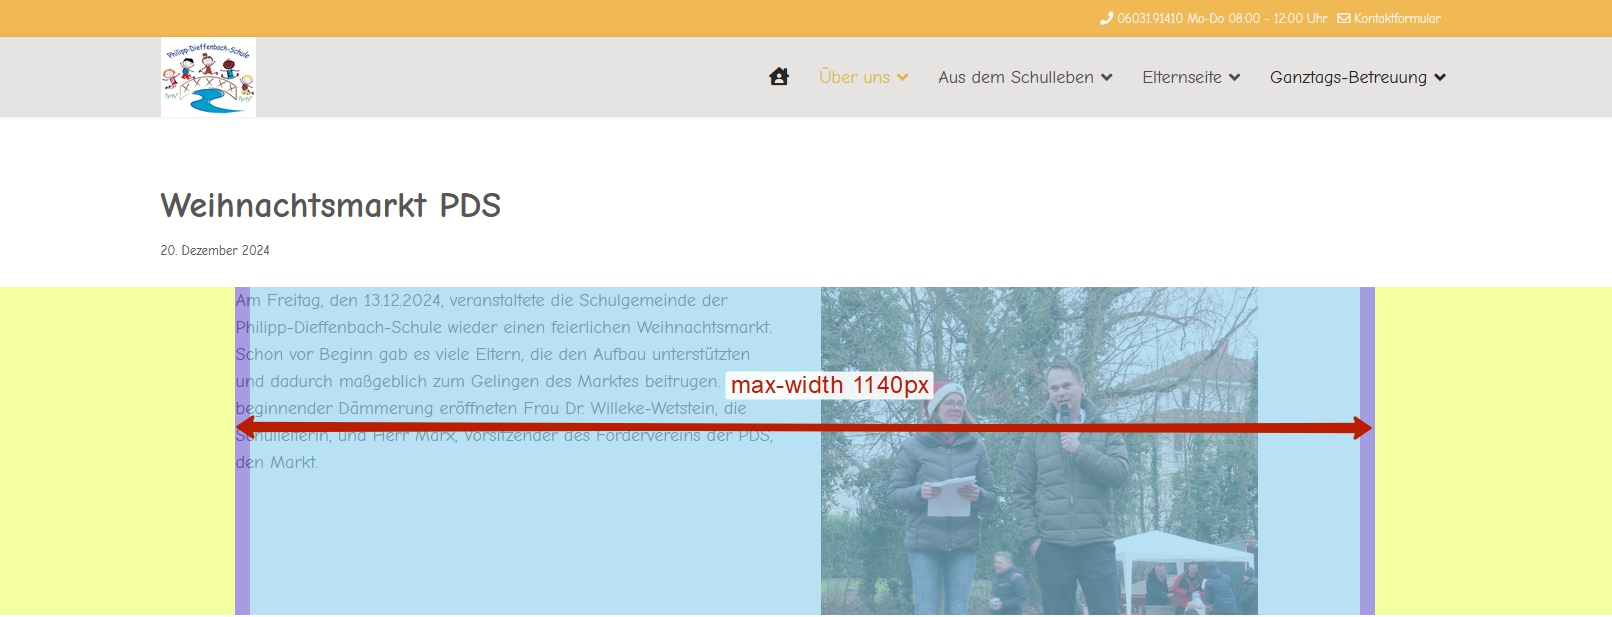
Task: Expand the Über uns chevron
Action: click(903, 78)
